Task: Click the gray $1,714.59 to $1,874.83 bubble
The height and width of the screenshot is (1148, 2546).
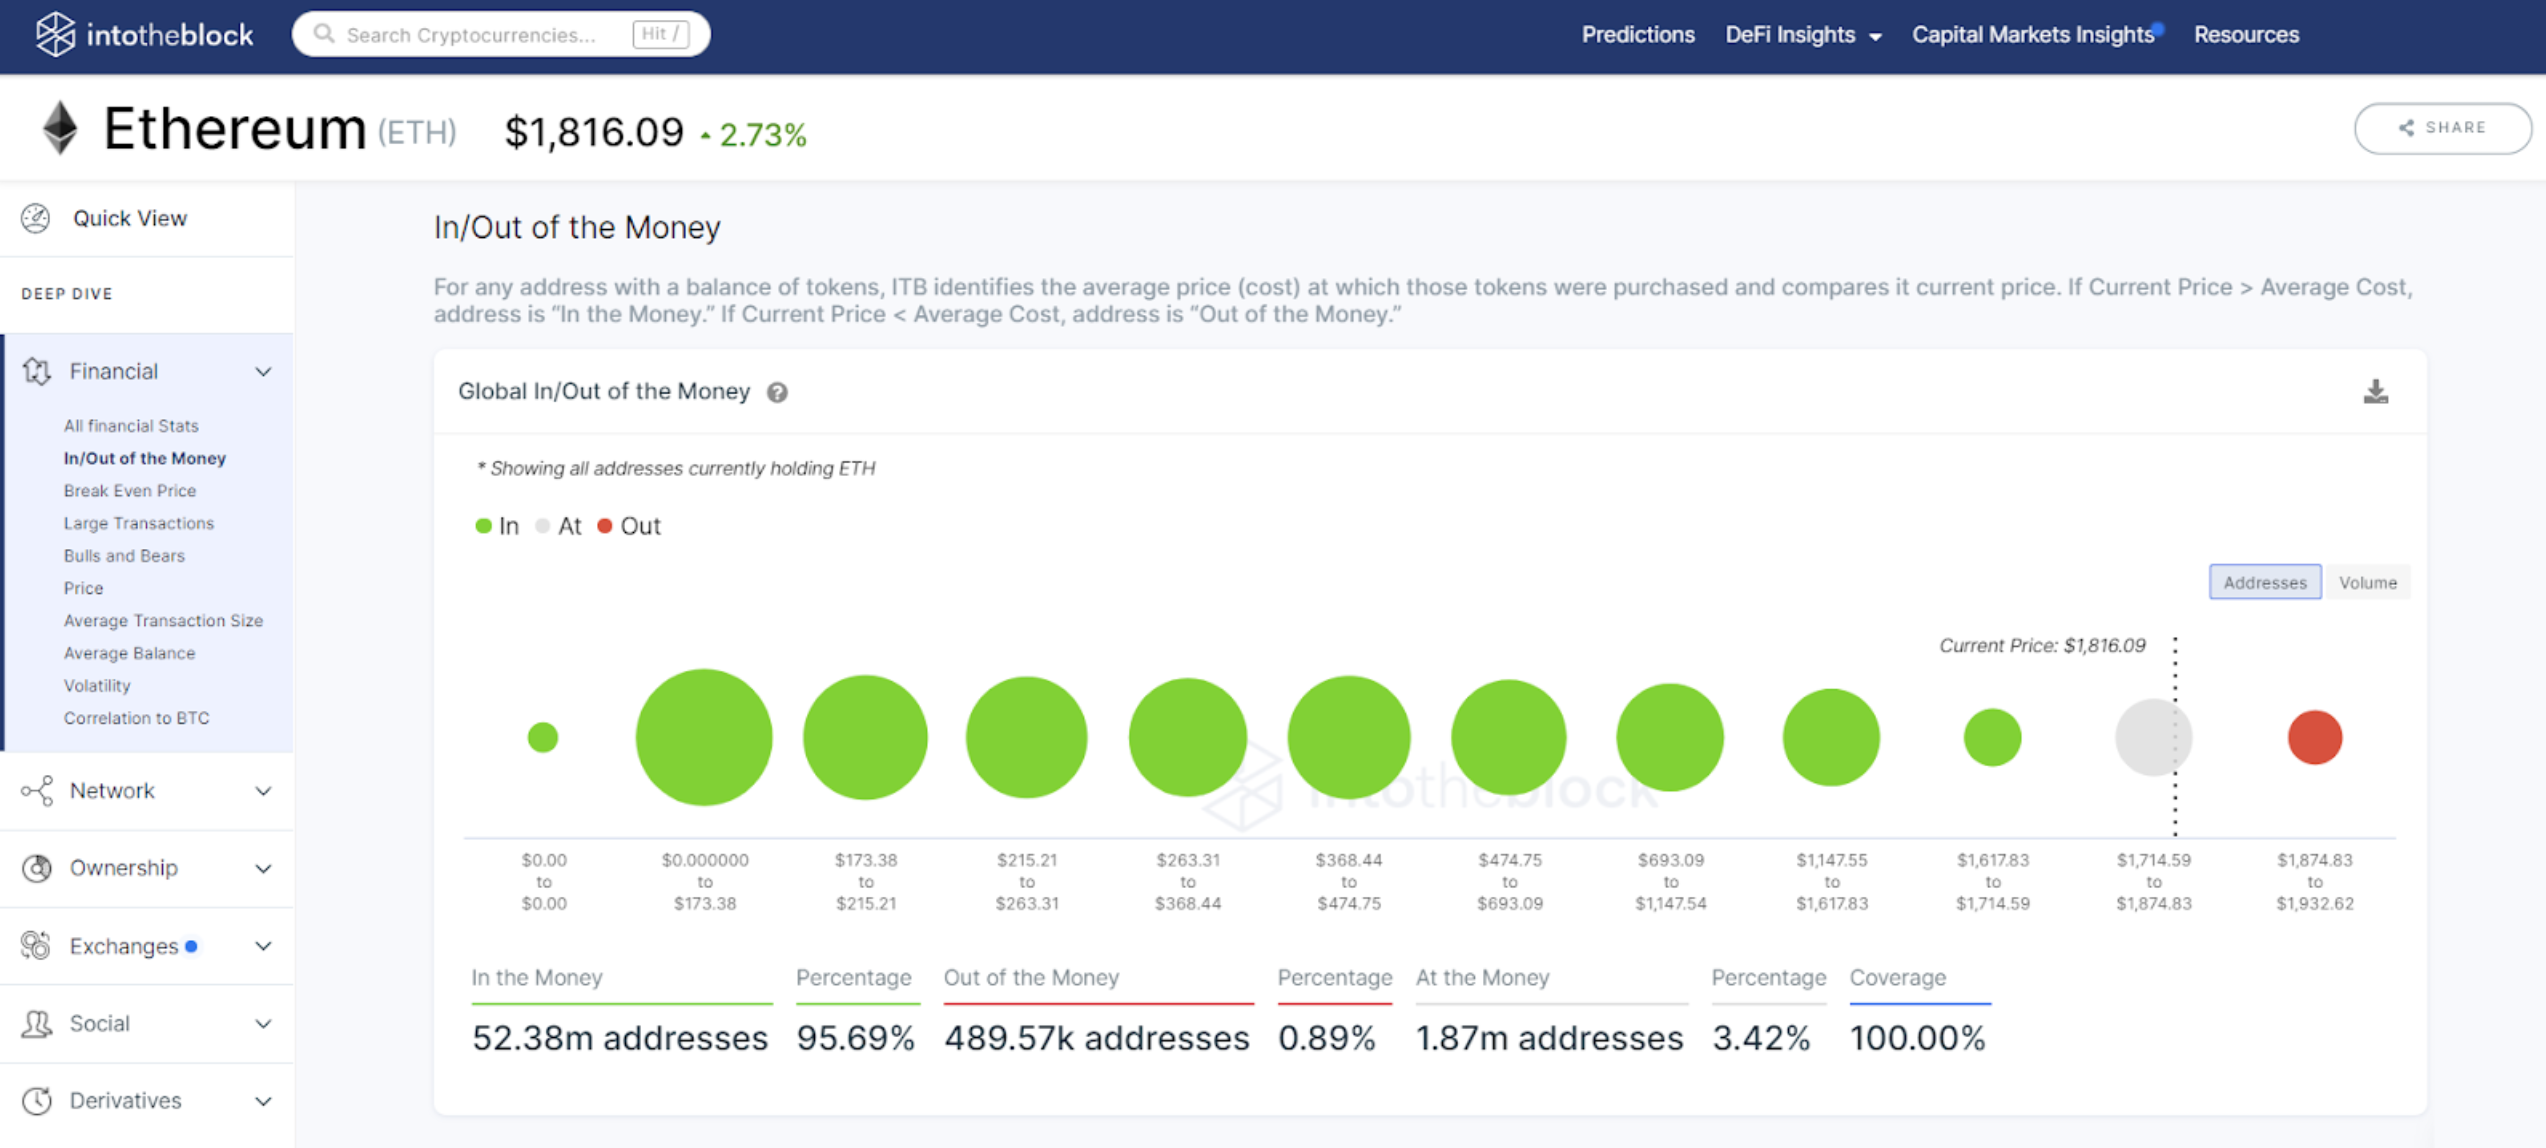Action: [2153, 737]
